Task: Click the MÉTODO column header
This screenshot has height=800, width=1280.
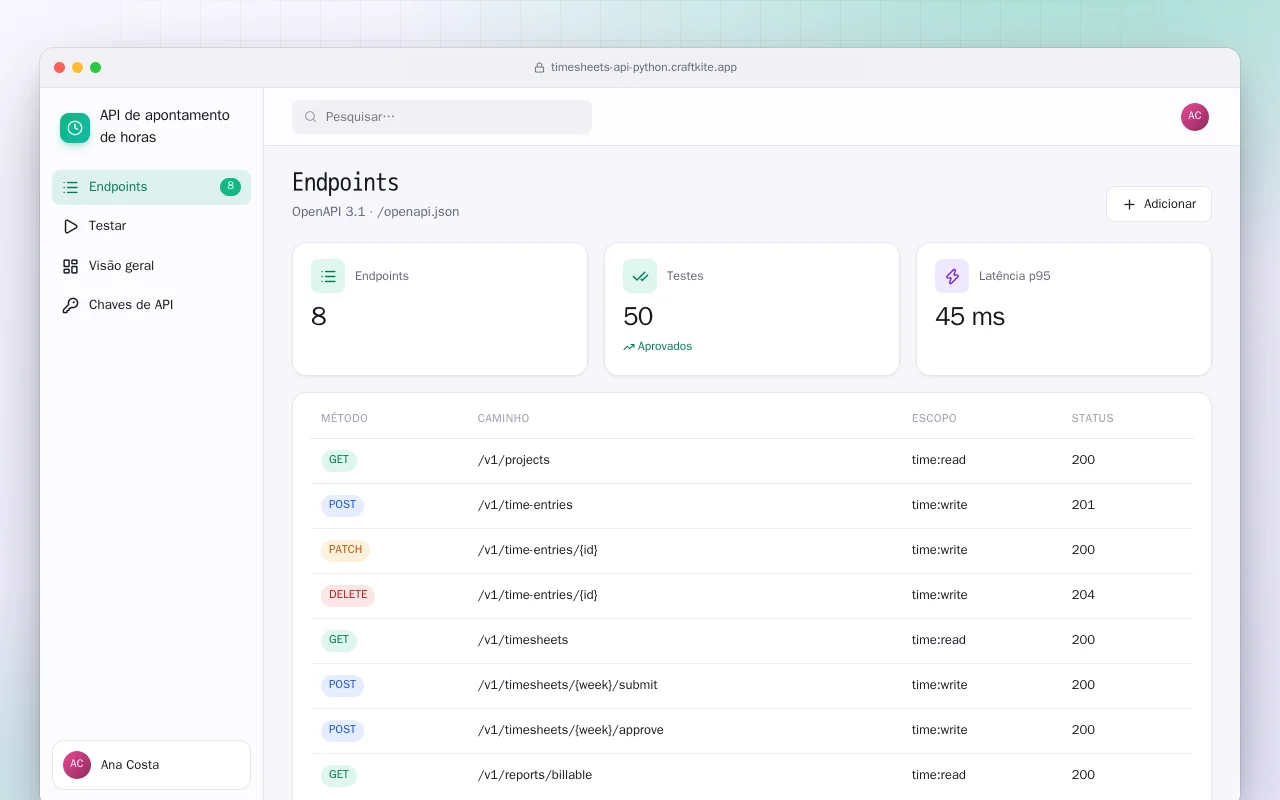Action: [344, 418]
